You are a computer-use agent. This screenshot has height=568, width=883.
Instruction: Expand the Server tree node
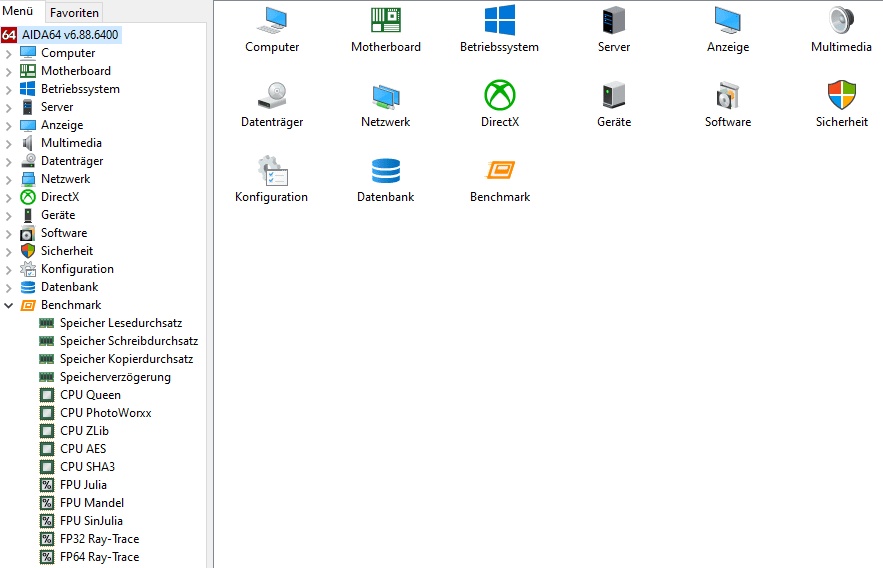pos(8,108)
